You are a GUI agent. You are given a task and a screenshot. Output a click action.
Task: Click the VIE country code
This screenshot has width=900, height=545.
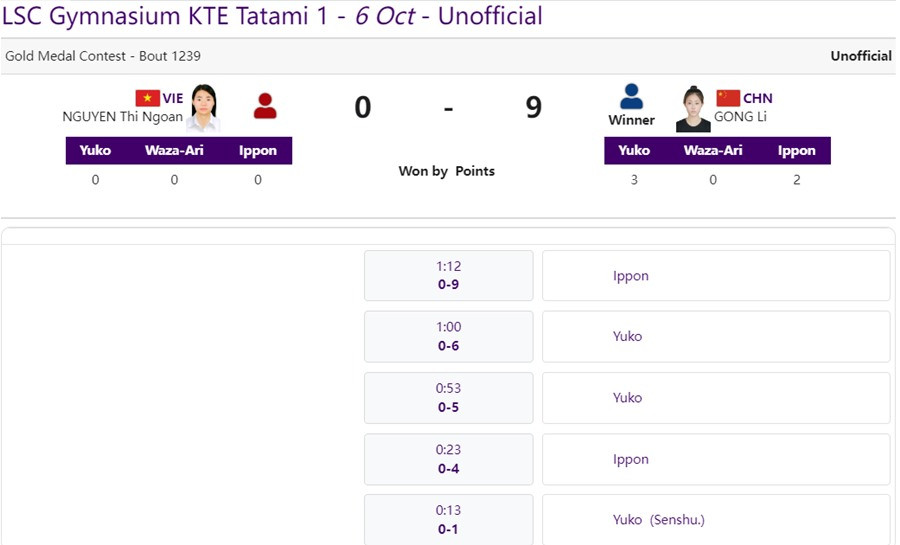173,98
